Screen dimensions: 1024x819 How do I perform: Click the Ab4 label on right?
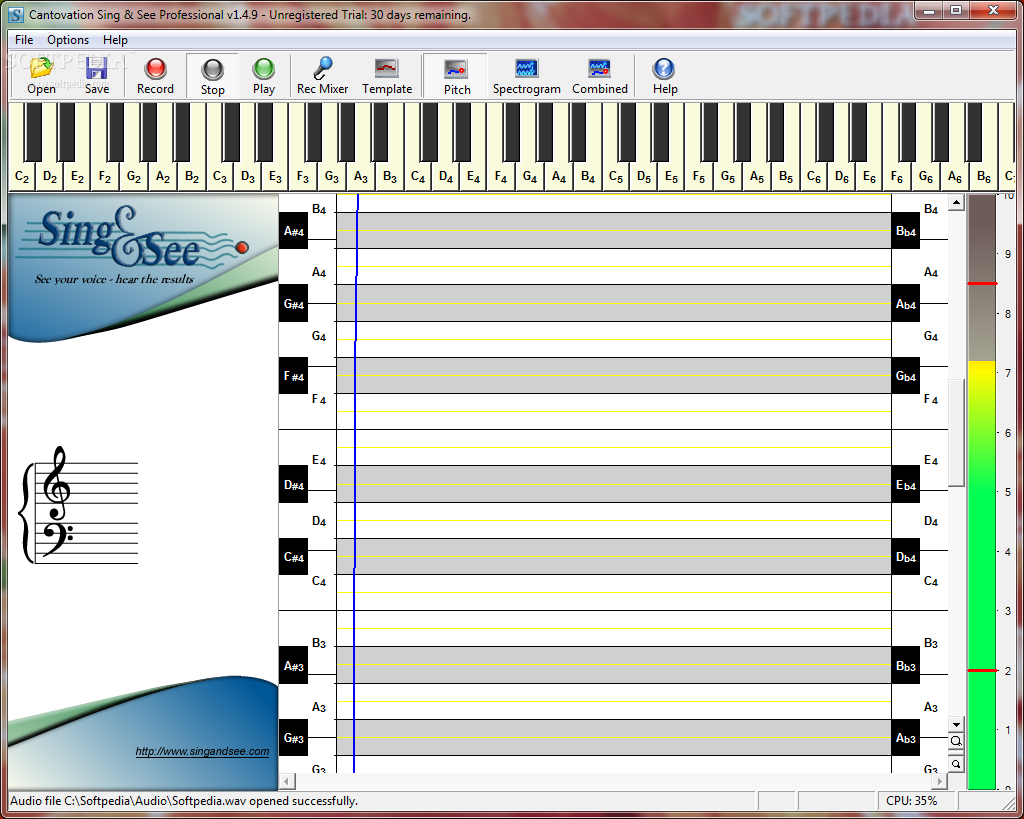(x=906, y=304)
